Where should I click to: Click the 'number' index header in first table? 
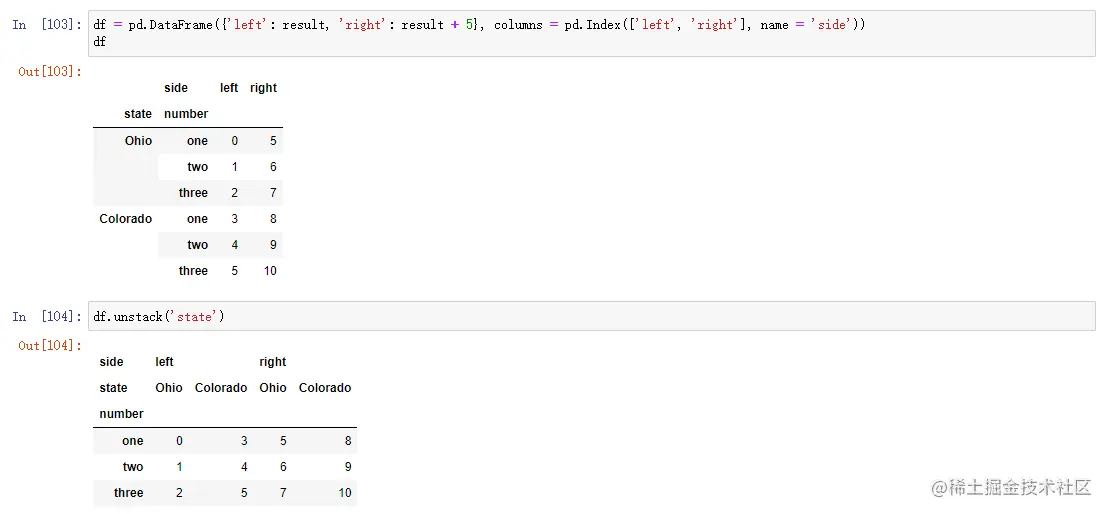click(186, 114)
